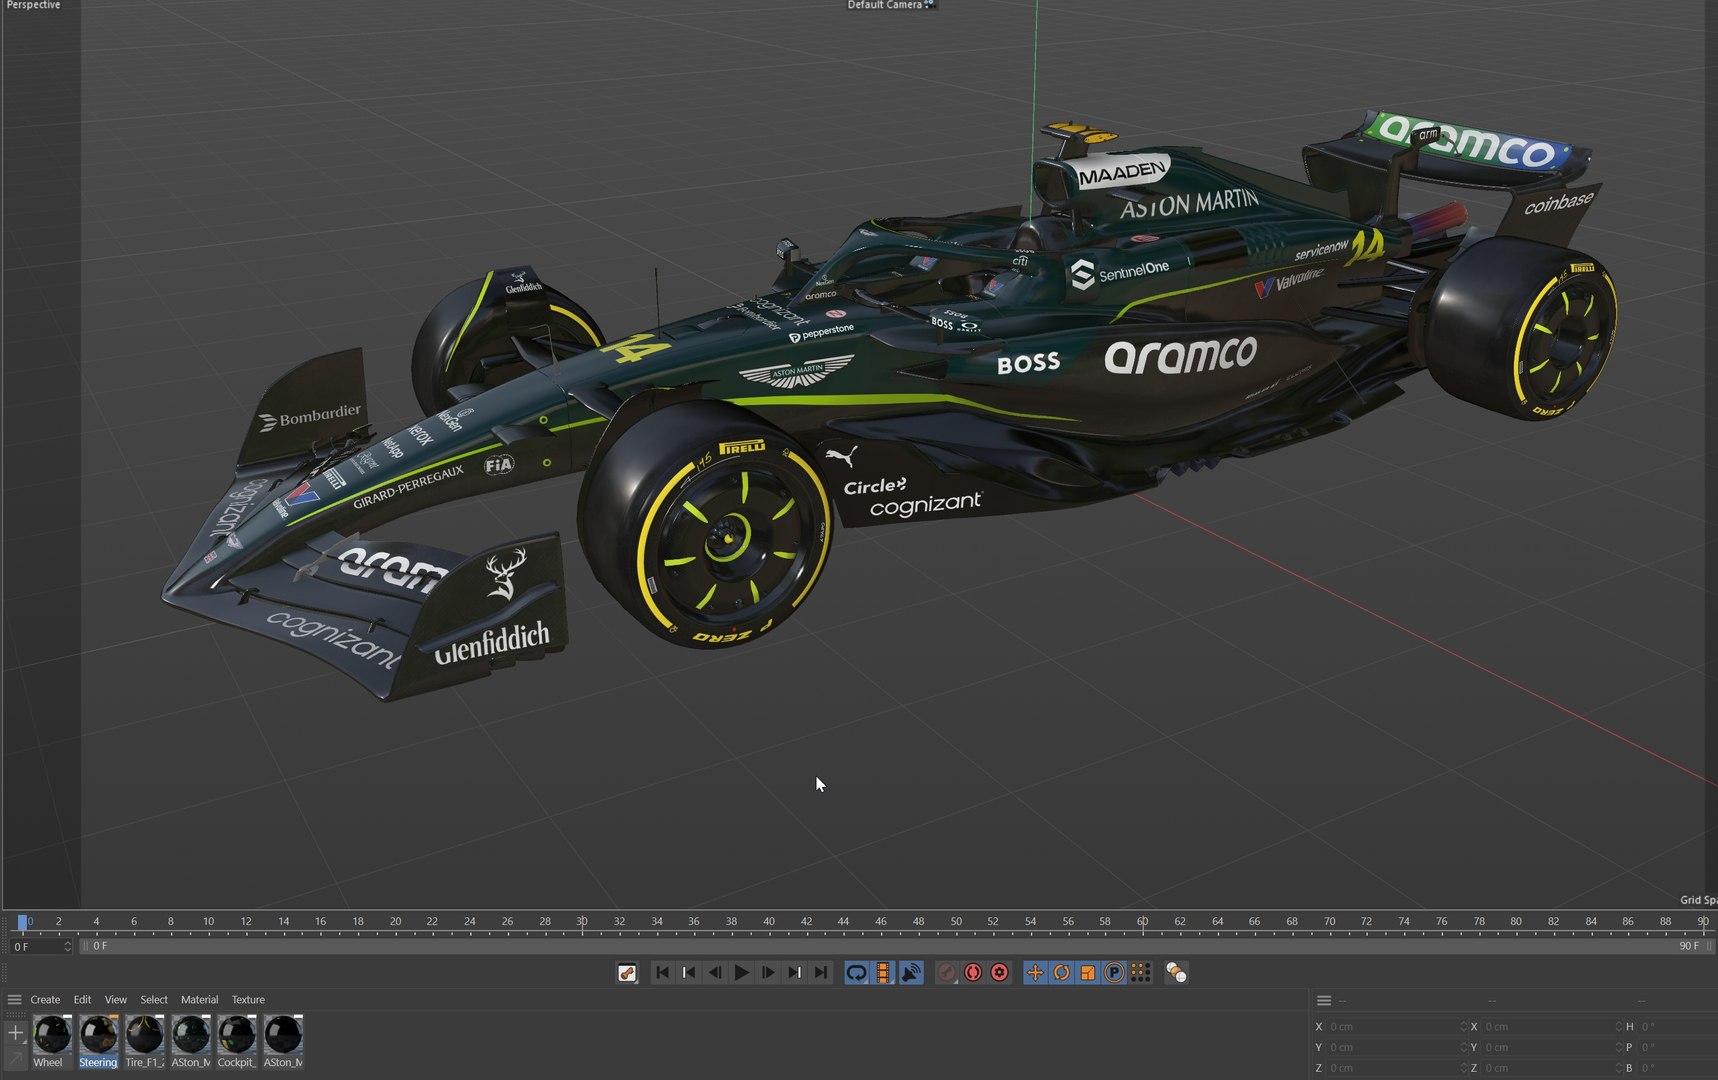Open the Material menu
The image size is (1718, 1080).
[x=199, y=999]
